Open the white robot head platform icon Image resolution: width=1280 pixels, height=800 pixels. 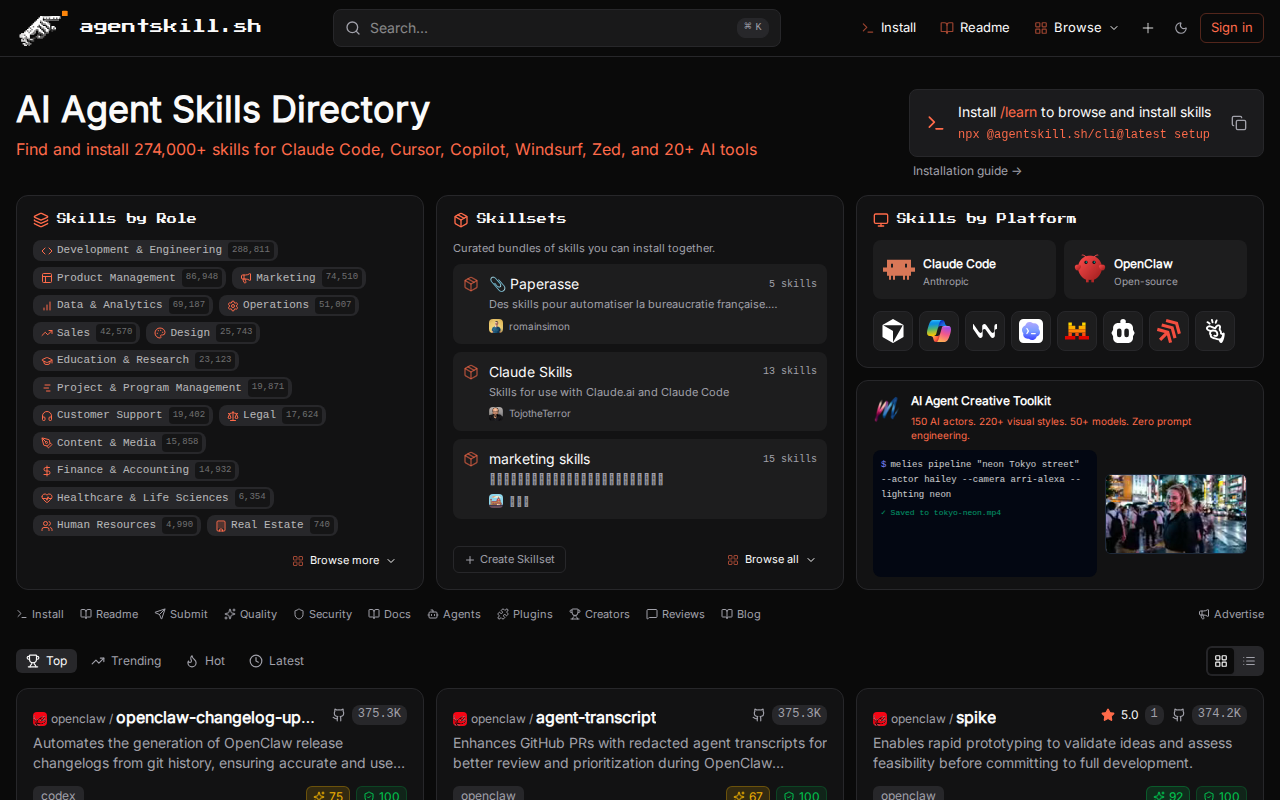click(x=1122, y=331)
